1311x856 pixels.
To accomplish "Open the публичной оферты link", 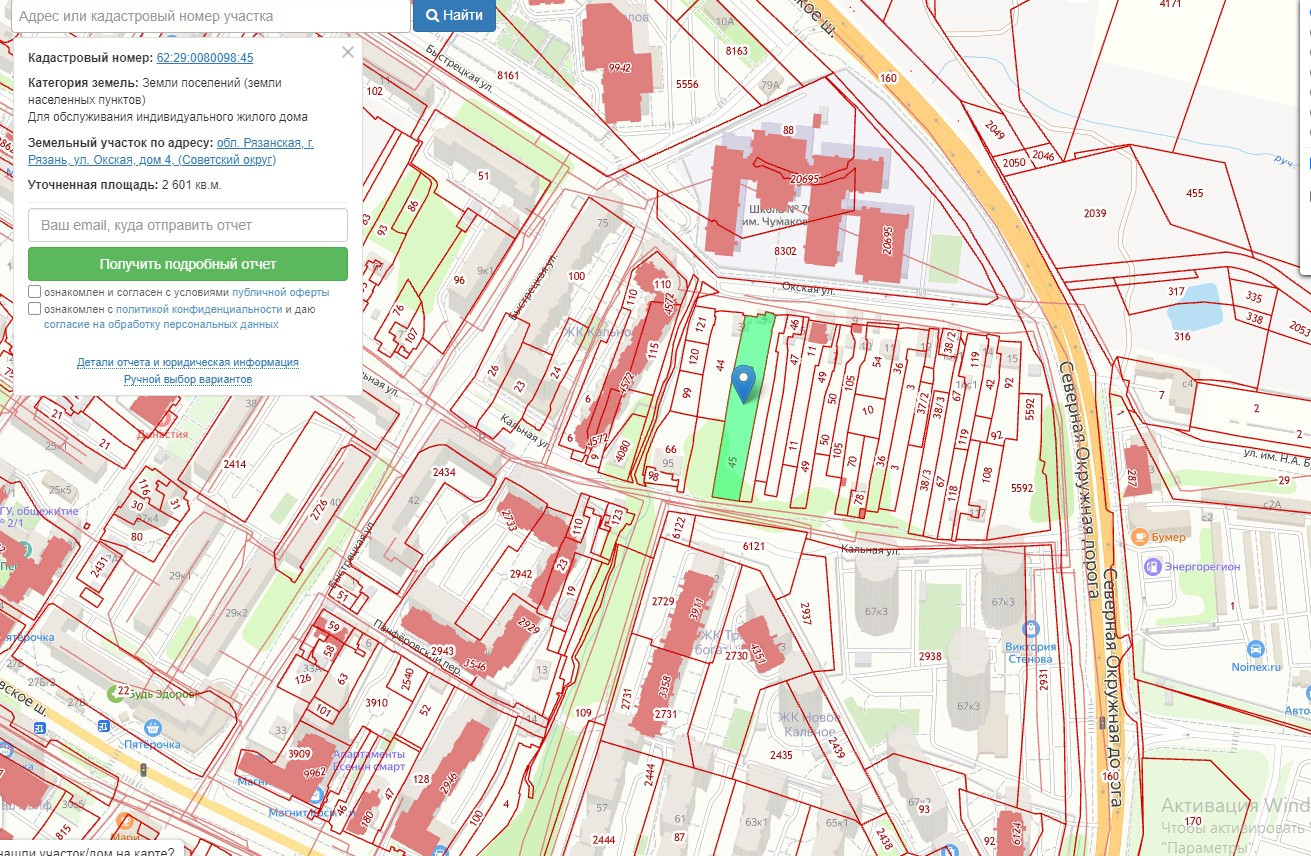I will point(280,292).
